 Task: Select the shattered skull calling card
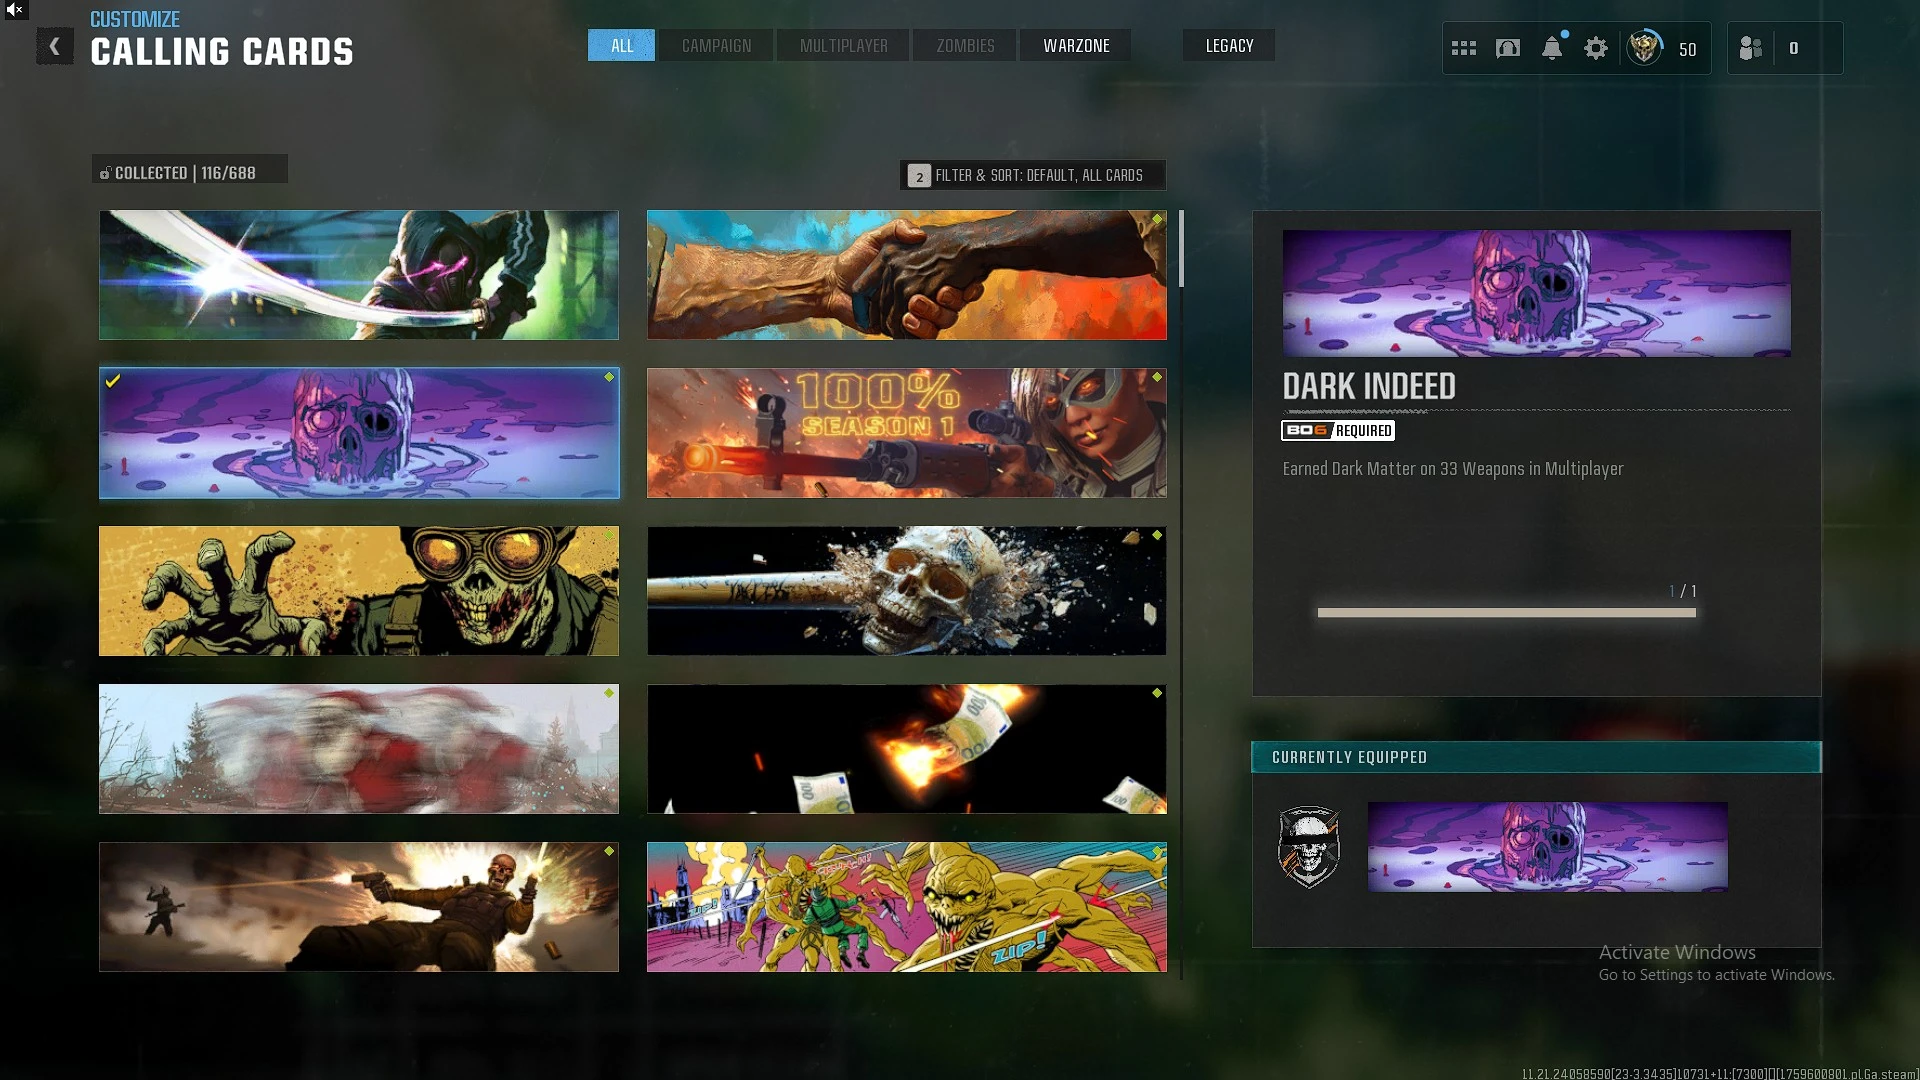(x=906, y=591)
